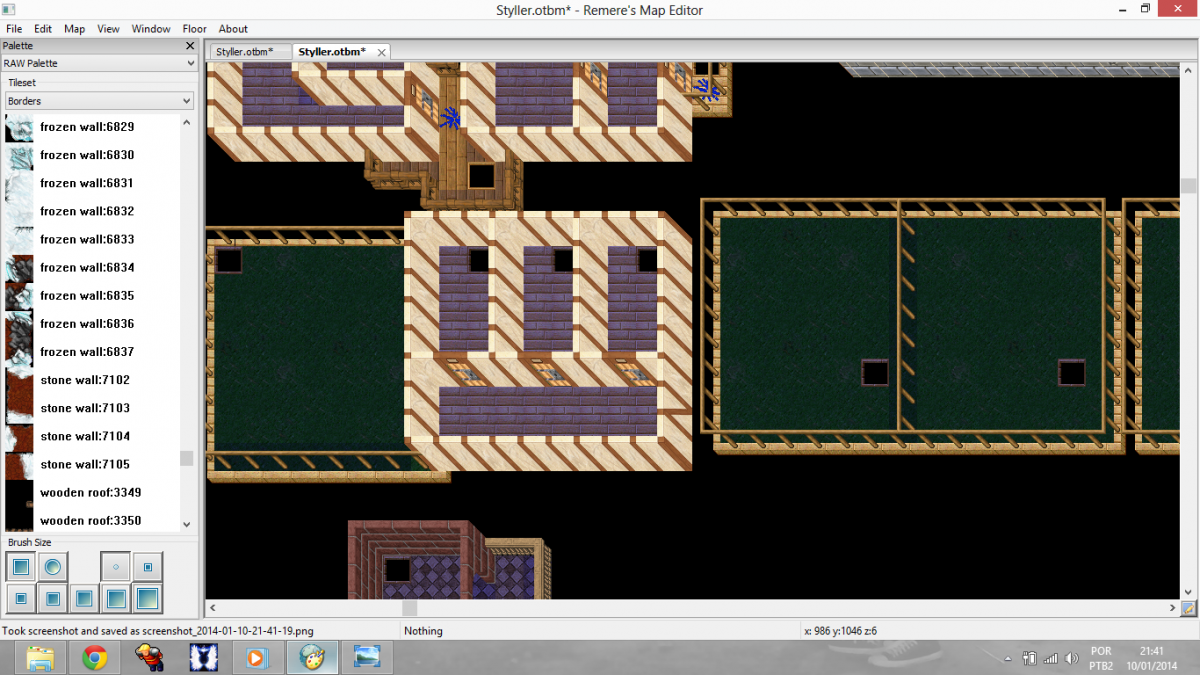Image resolution: width=1200 pixels, height=675 pixels.
Task: Choose the smallest single-dot brush size
Action: click(116, 567)
